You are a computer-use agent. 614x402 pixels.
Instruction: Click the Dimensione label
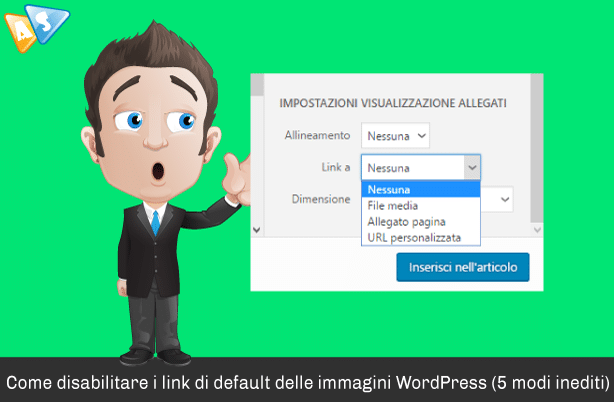321,199
